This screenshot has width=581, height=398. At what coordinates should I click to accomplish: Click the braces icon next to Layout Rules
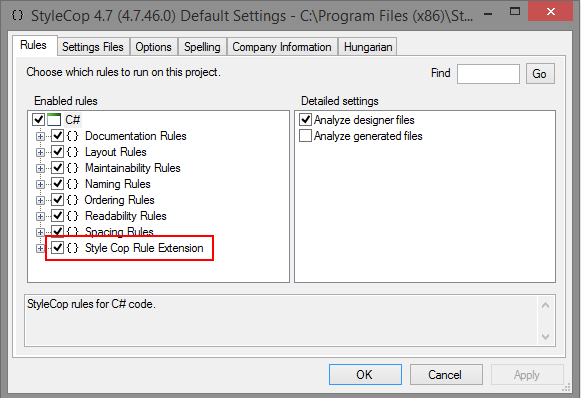[x=73, y=152]
